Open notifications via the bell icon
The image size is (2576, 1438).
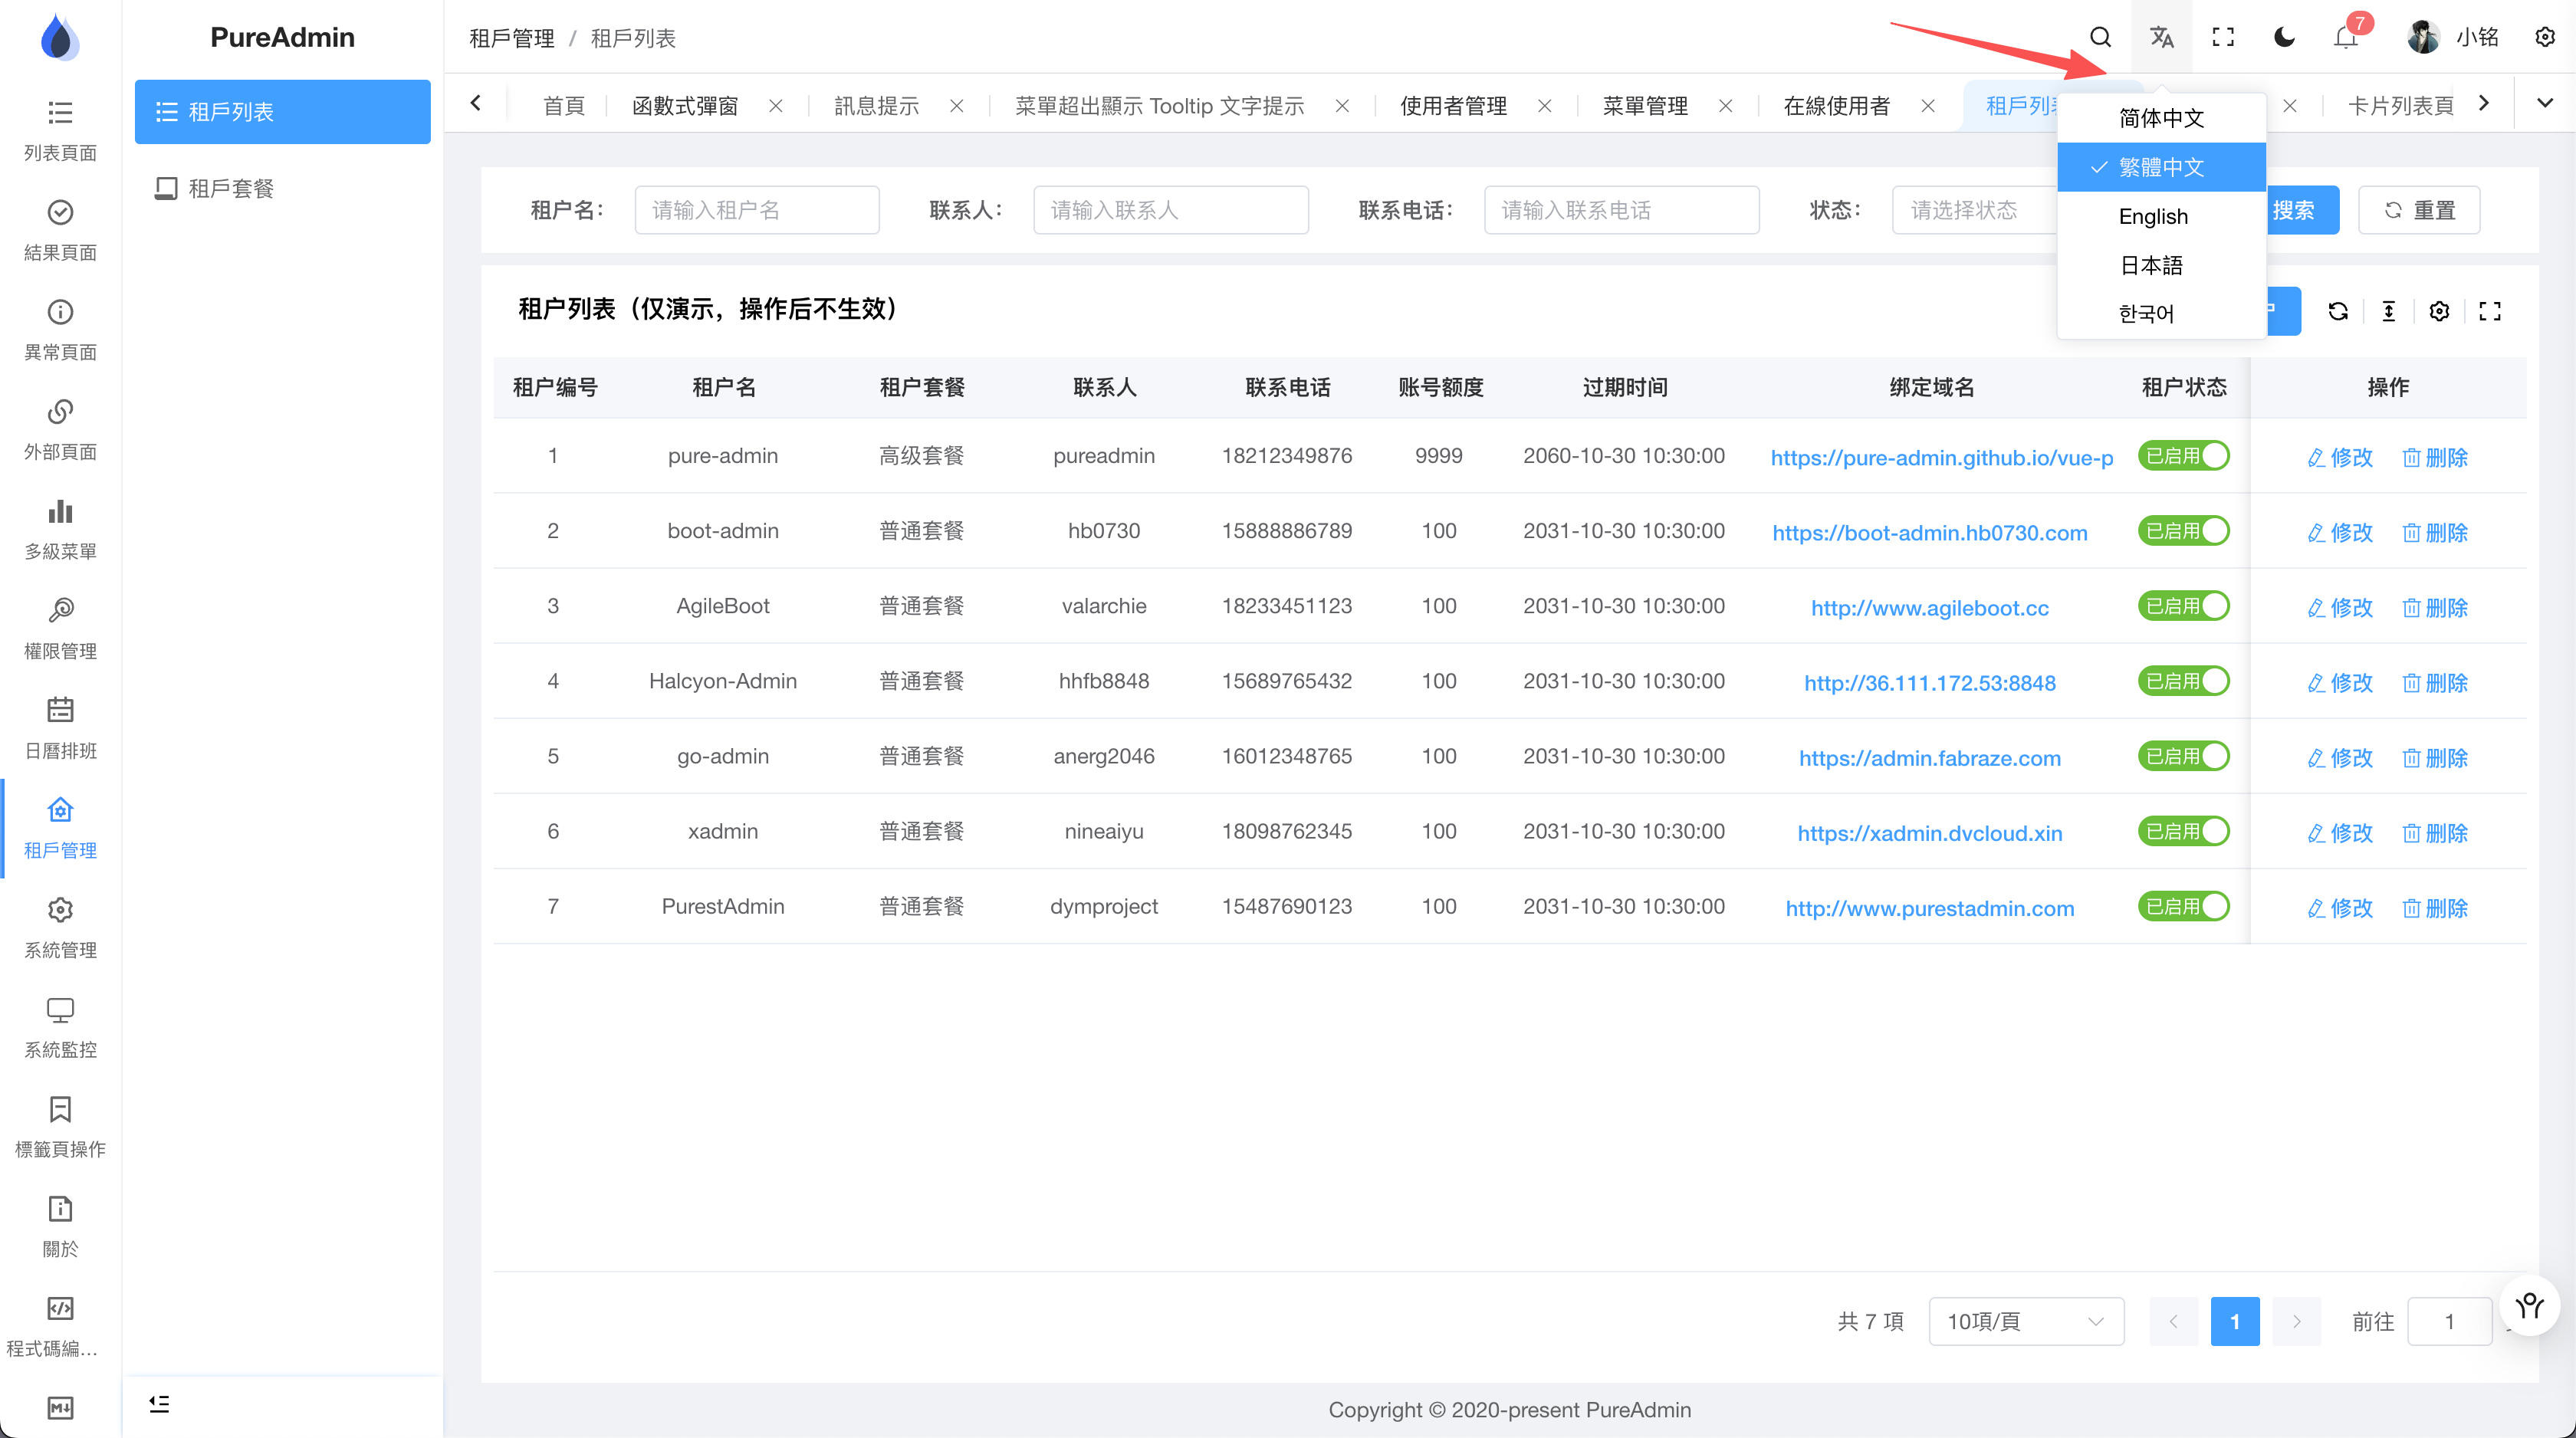[2345, 38]
